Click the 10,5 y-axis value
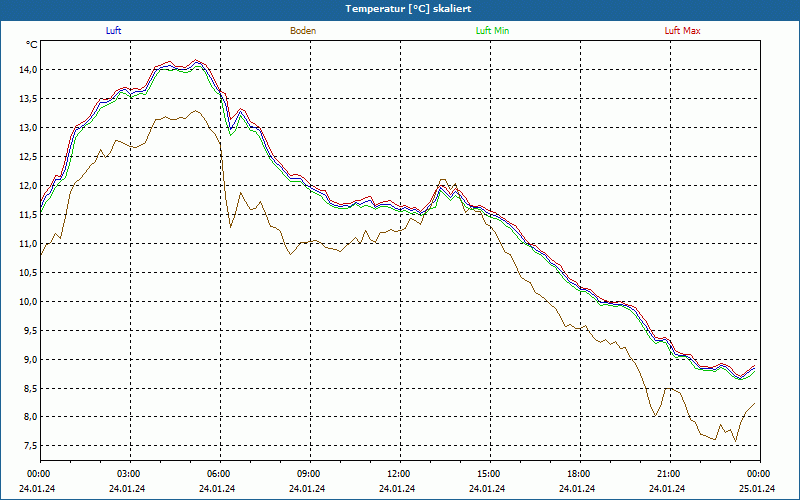The width and height of the screenshot is (800, 500). coord(28,272)
